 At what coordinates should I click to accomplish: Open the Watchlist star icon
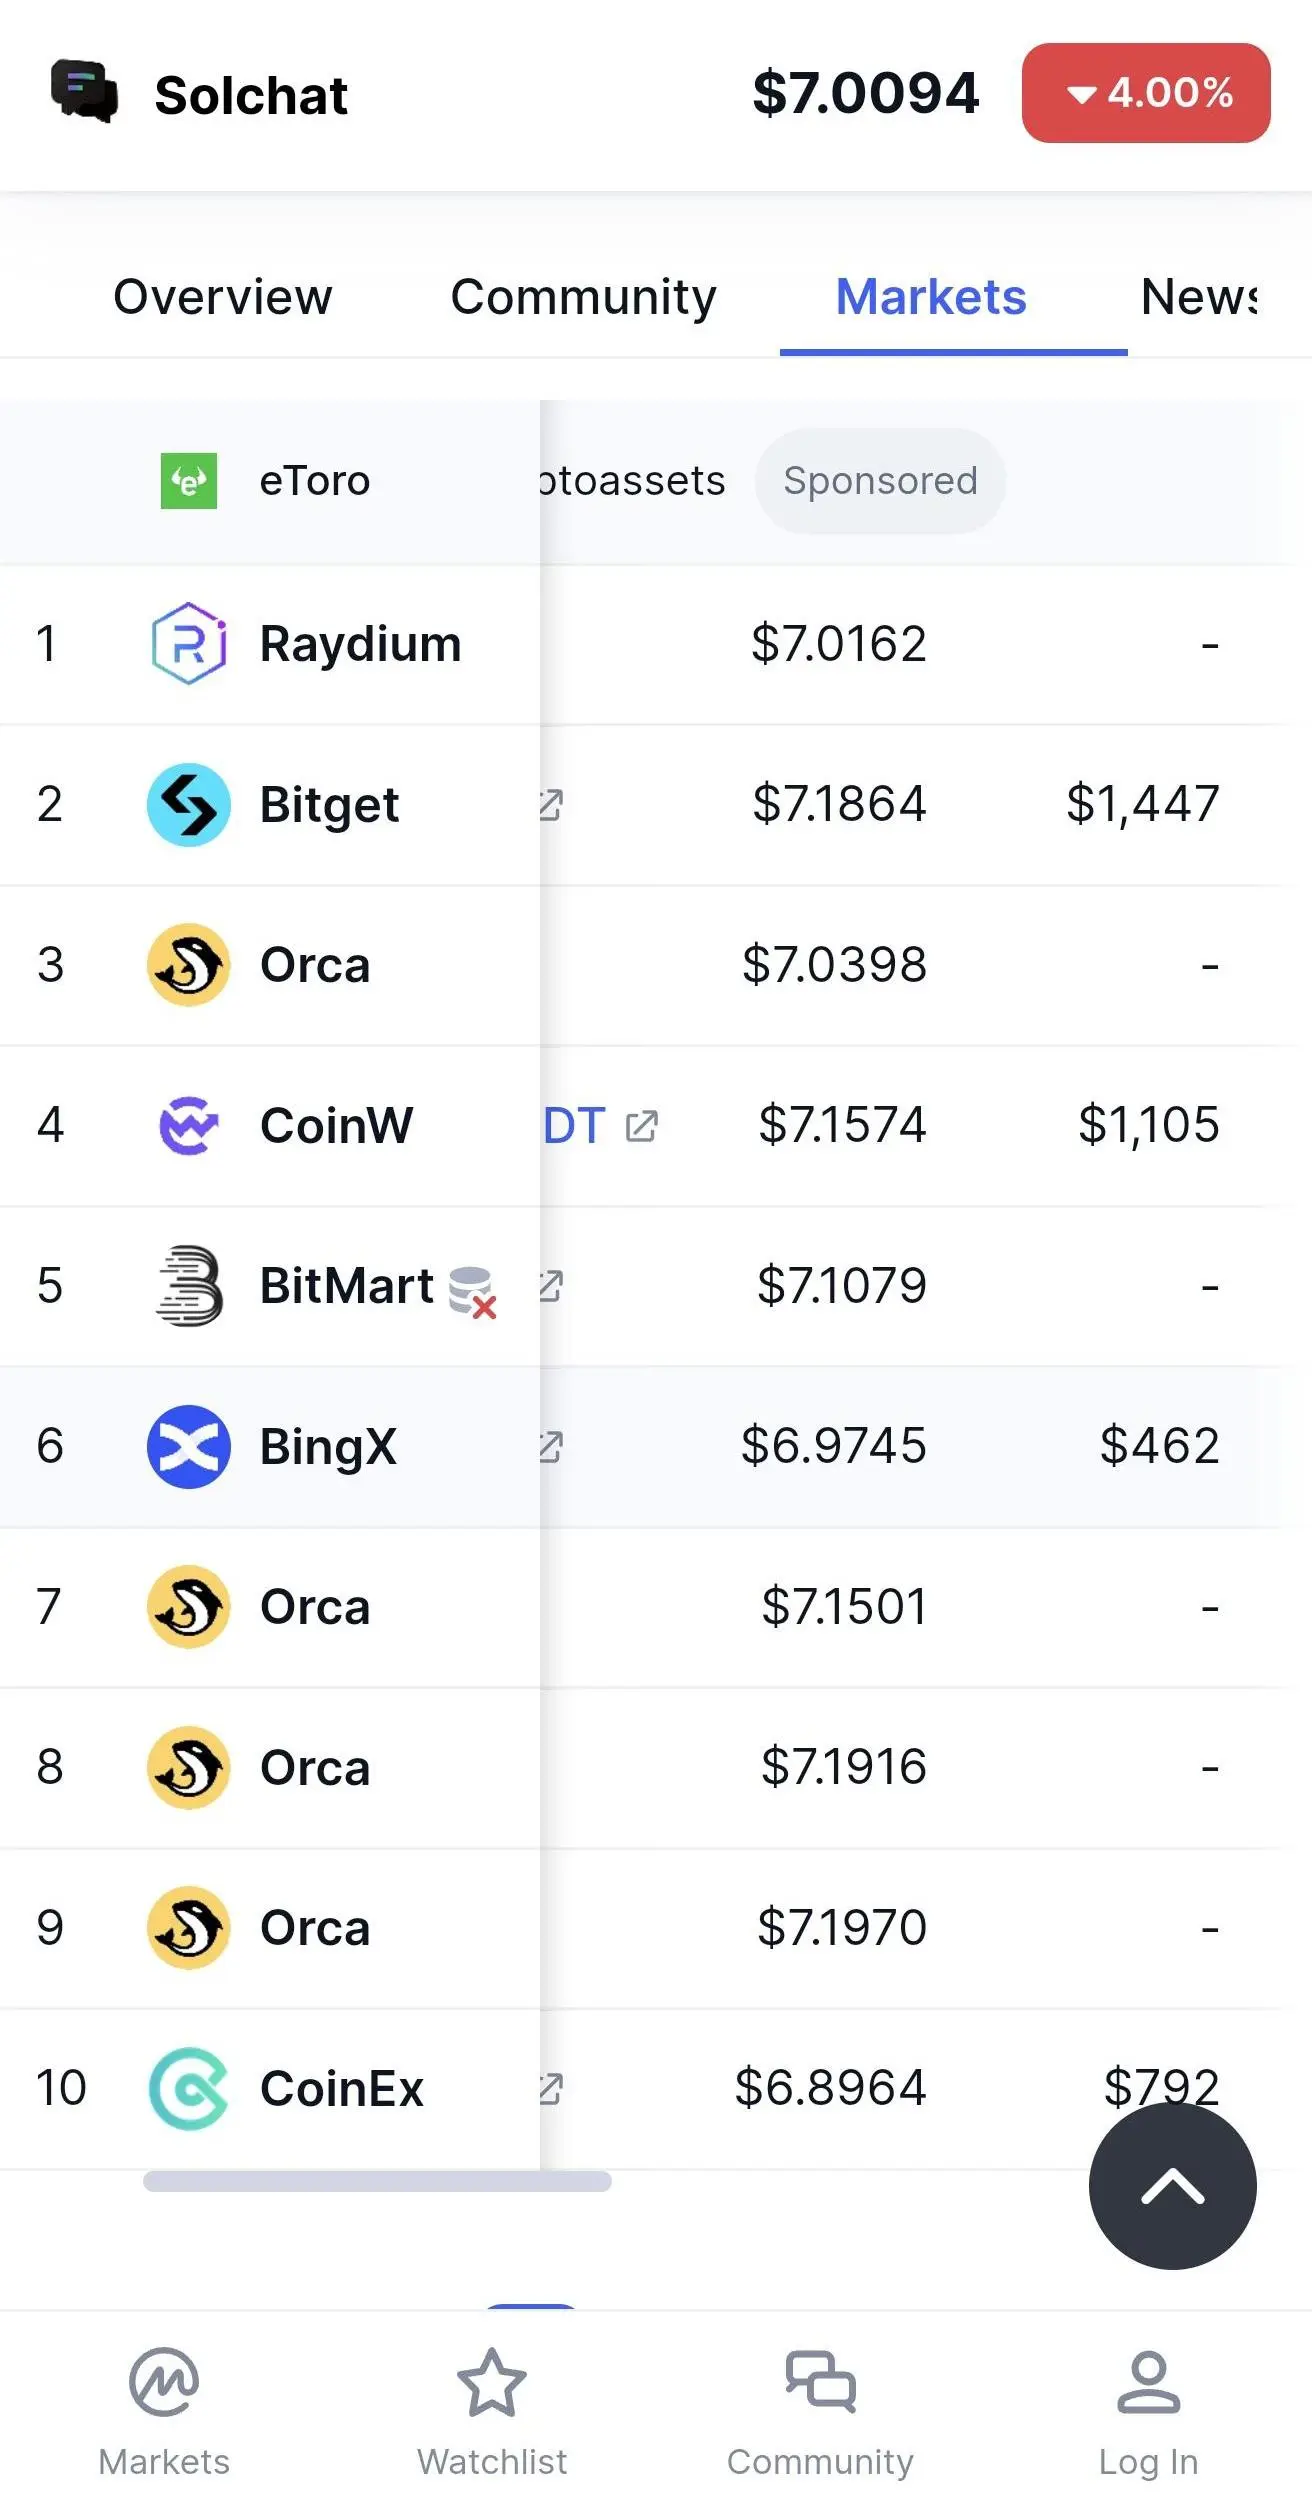click(492, 2382)
